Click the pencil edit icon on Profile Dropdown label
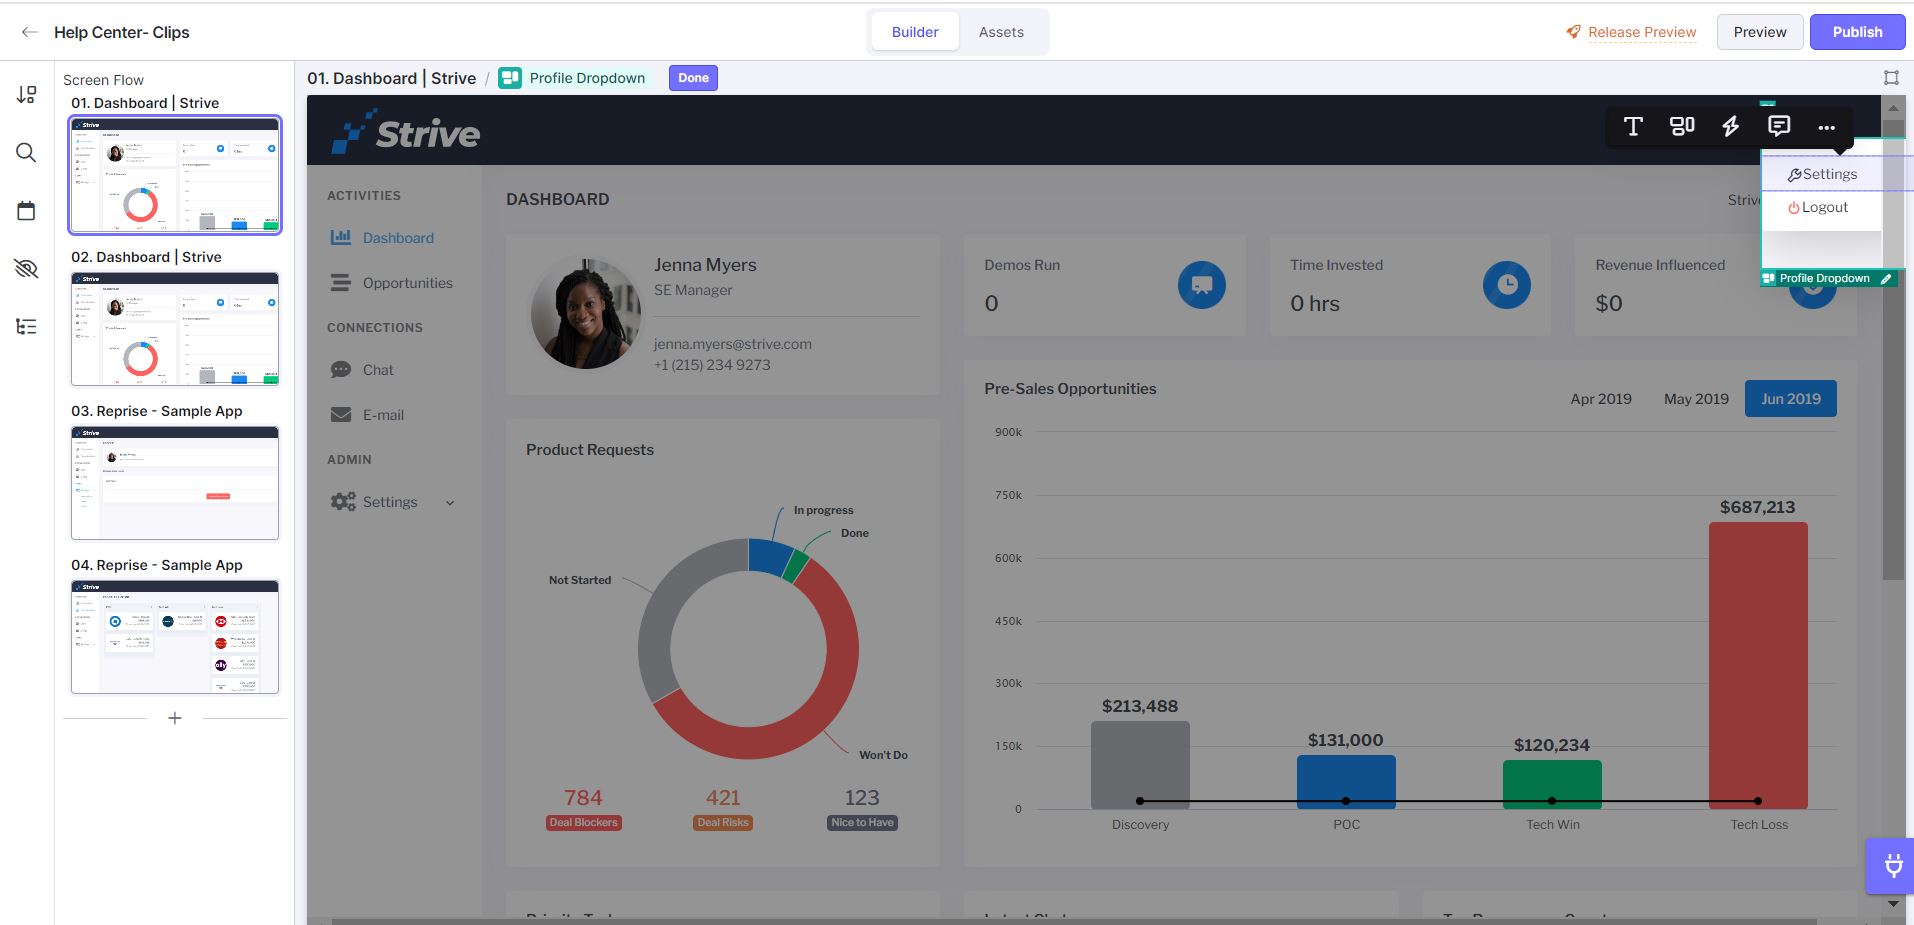Image resolution: width=1914 pixels, height=925 pixels. (1886, 279)
